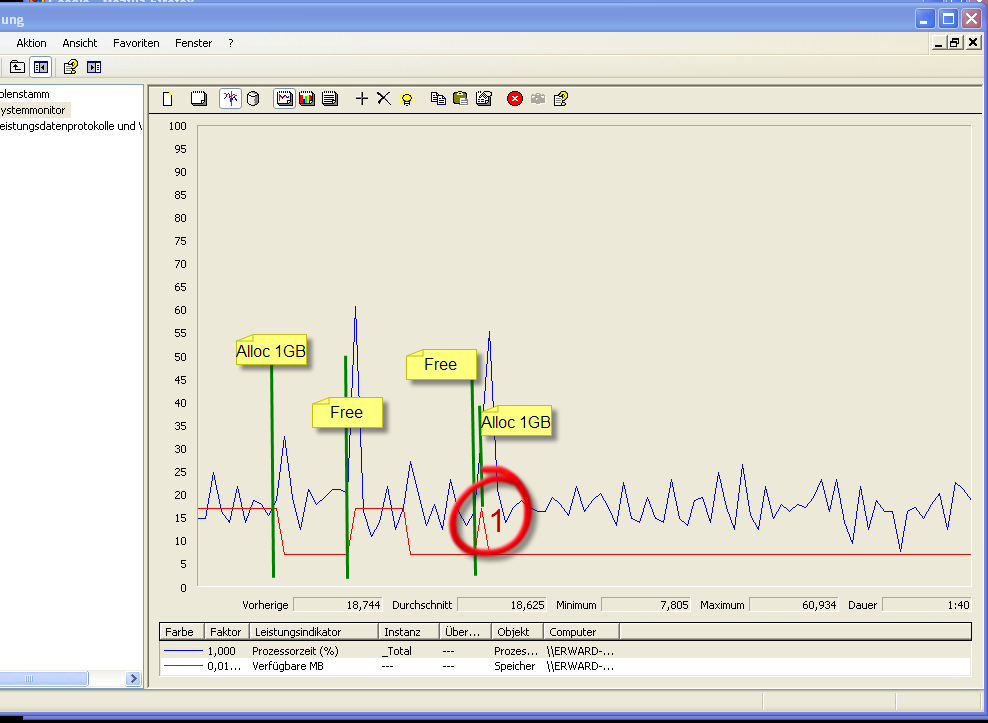
Task: Click Copy Properties toolbar icon
Action: 438,98
